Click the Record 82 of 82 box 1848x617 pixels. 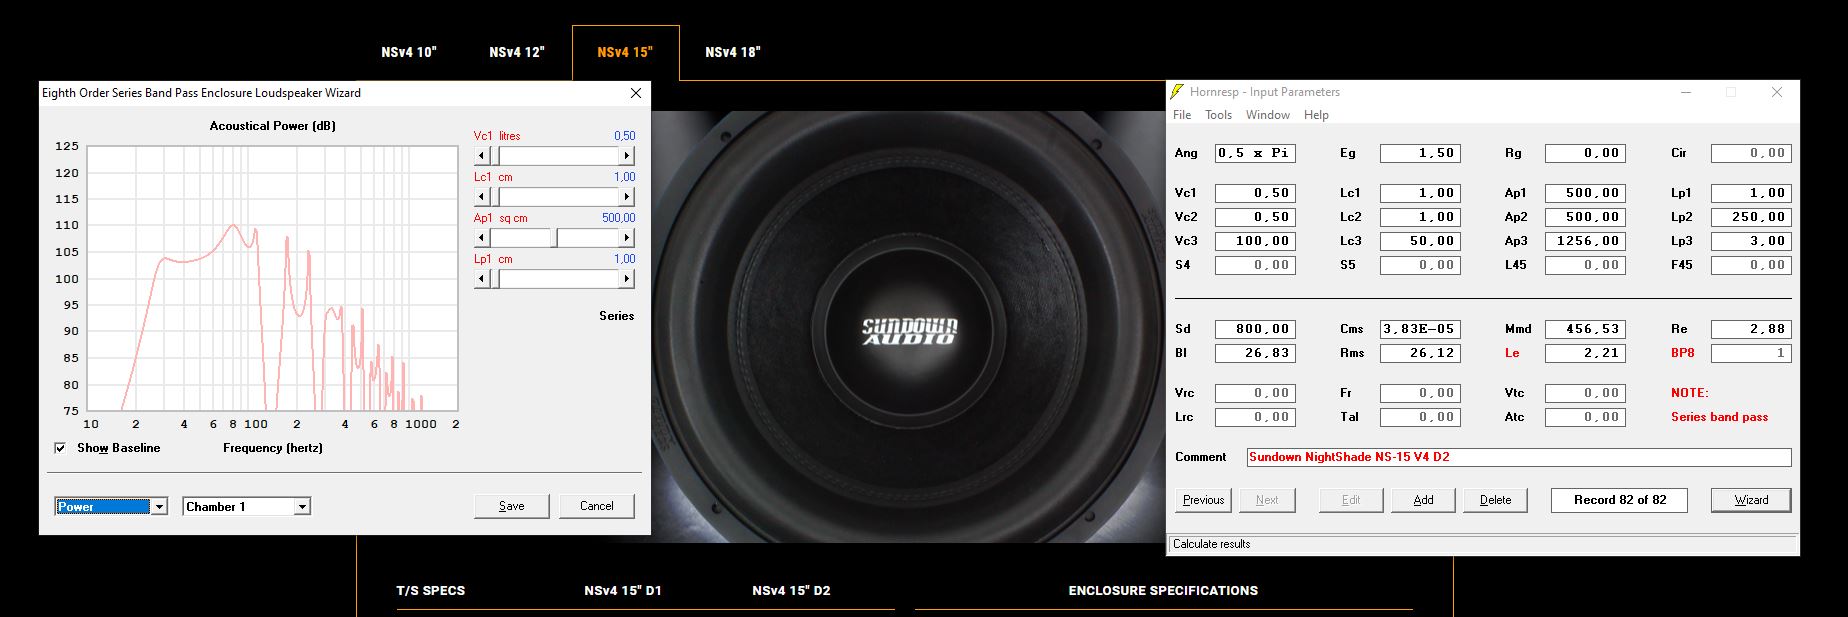coord(1619,500)
